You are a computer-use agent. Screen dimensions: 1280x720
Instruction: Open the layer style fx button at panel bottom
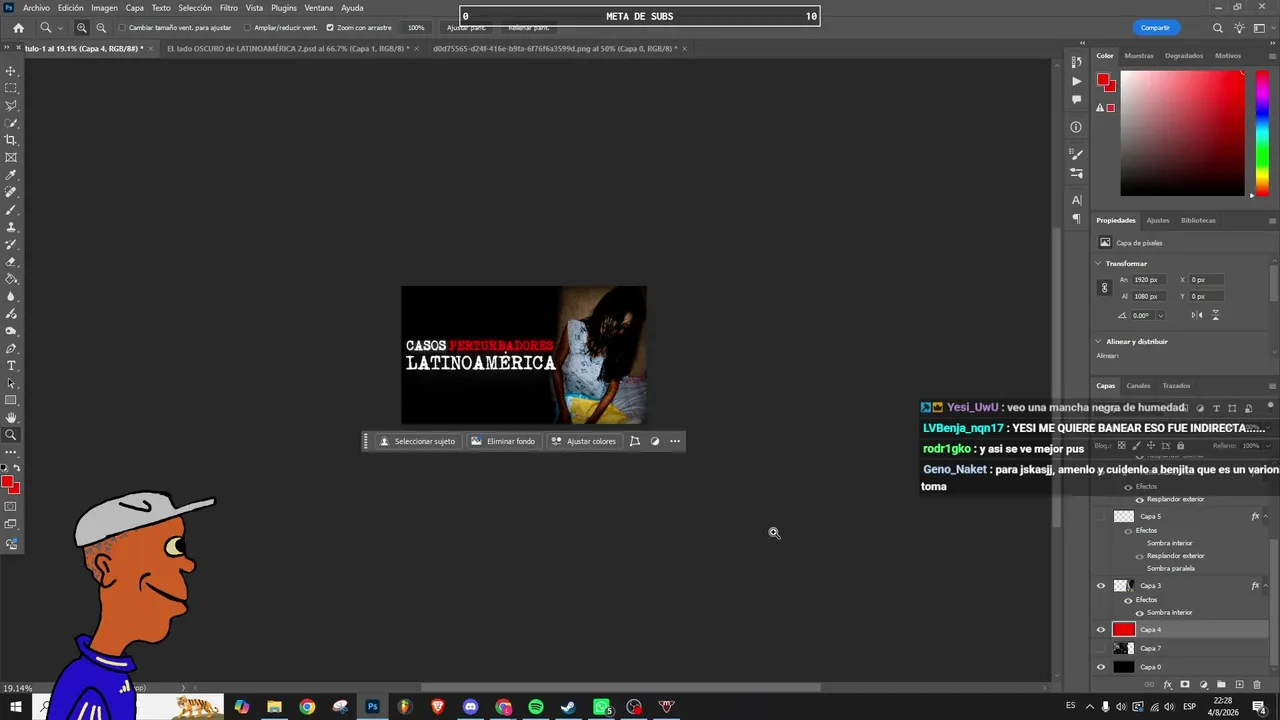point(1167,685)
